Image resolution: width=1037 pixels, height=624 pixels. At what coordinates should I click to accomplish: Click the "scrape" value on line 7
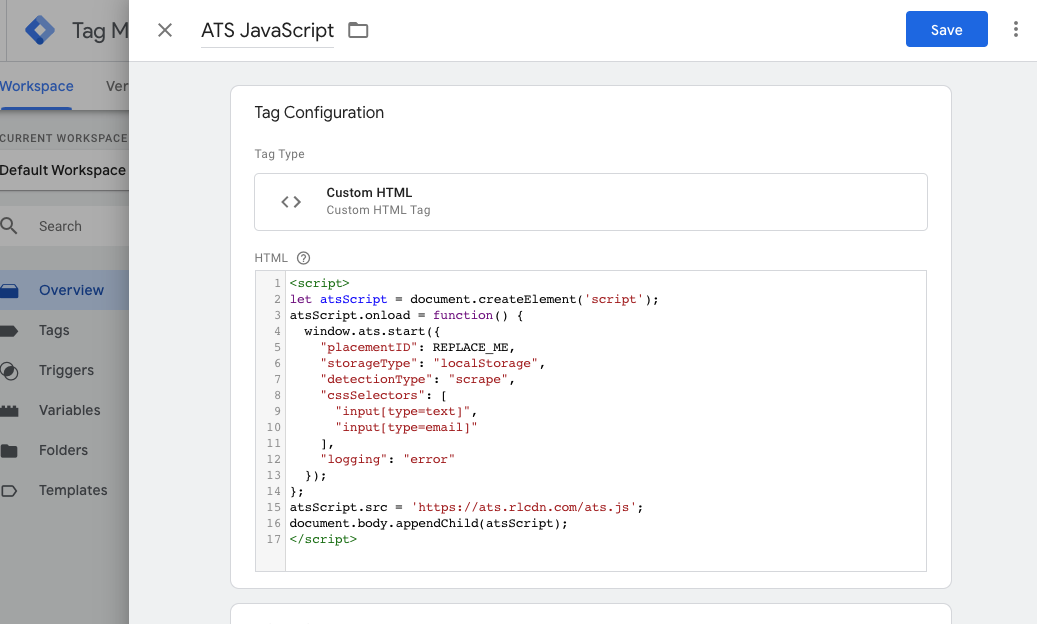pos(478,379)
